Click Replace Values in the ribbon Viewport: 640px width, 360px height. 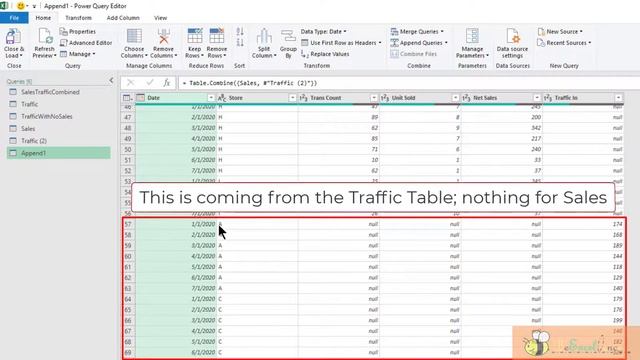325,54
